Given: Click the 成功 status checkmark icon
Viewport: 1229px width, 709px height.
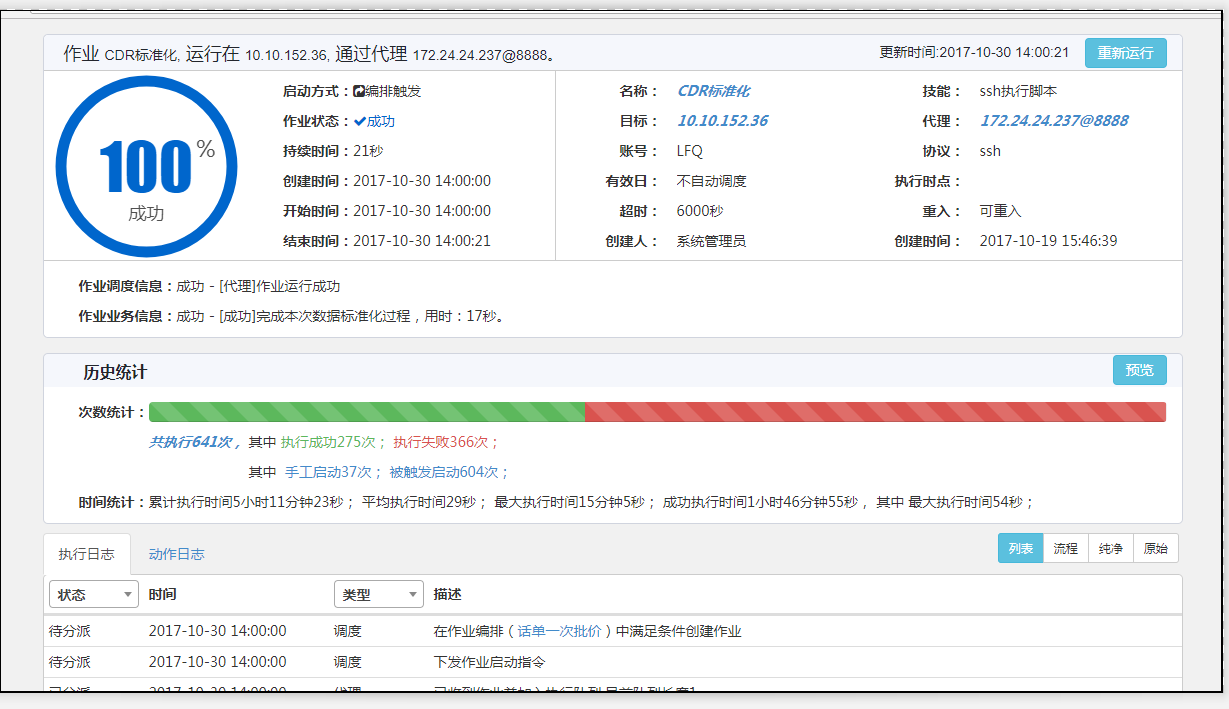Looking at the screenshot, I should [359, 121].
